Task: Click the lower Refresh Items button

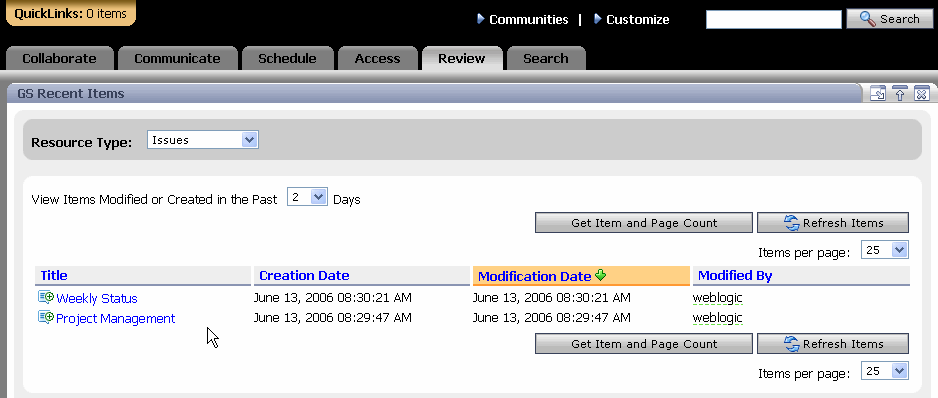Action: click(x=833, y=344)
